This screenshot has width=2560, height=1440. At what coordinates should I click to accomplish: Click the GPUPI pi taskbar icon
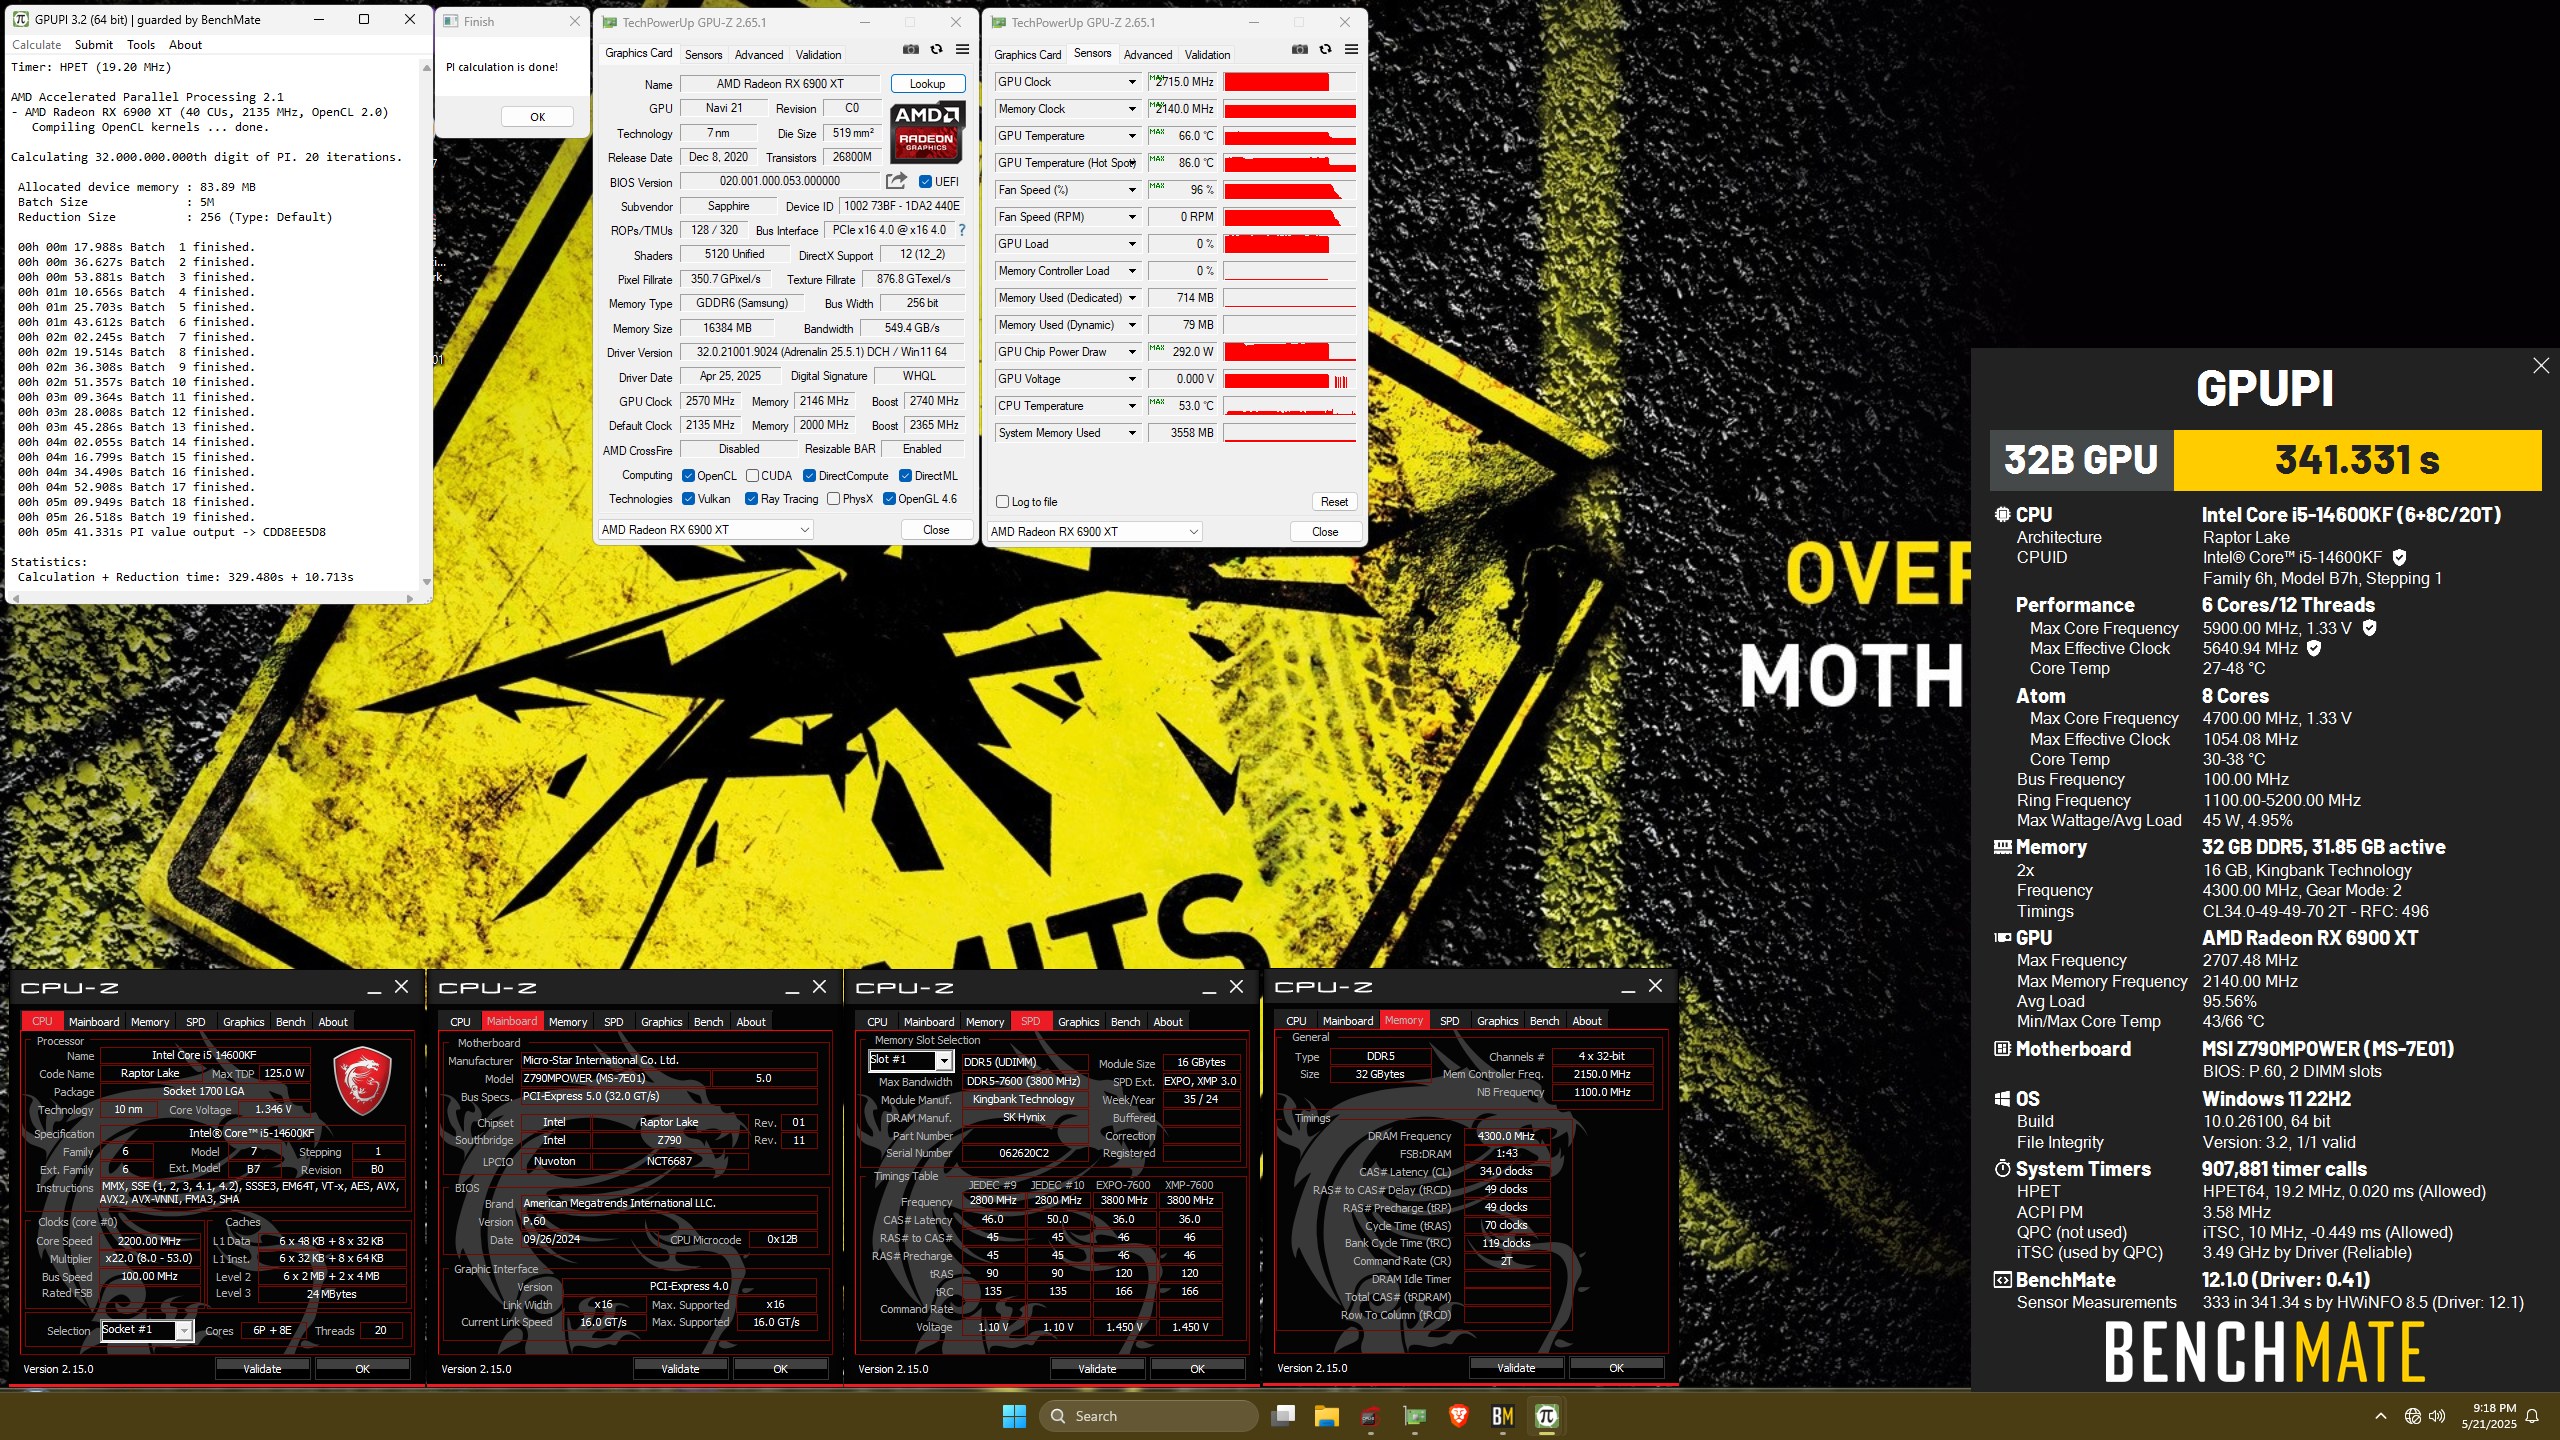1546,1416
